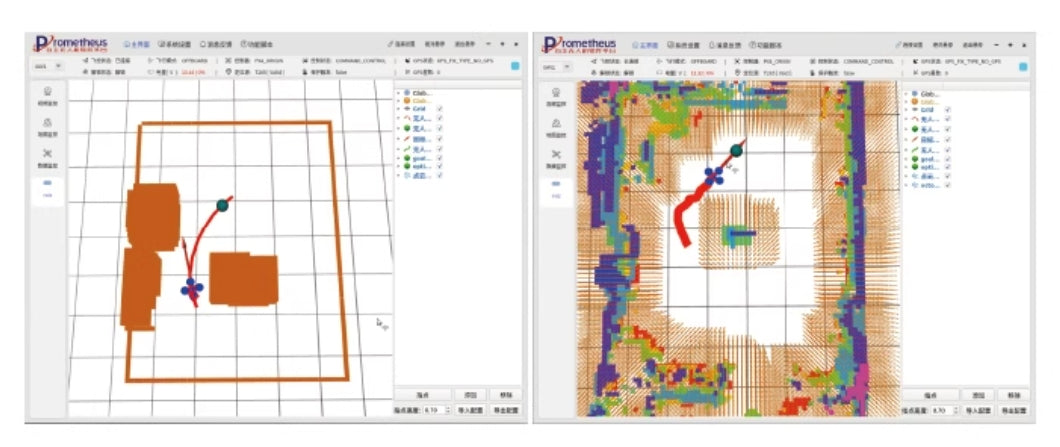Open the GPS dropdown at right window's status bar
The width and height of the screenshot is (1060, 447).
(555, 66)
